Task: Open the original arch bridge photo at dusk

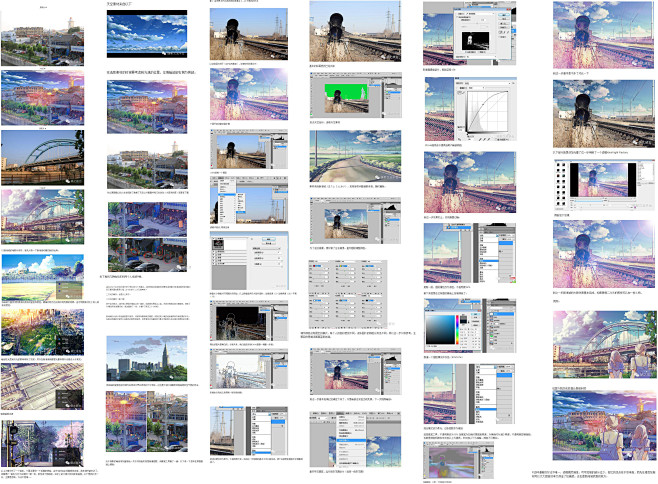Action: (x=49, y=158)
